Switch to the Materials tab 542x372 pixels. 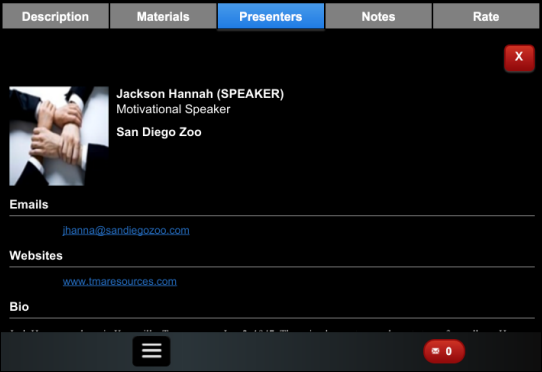[x=163, y=16]
